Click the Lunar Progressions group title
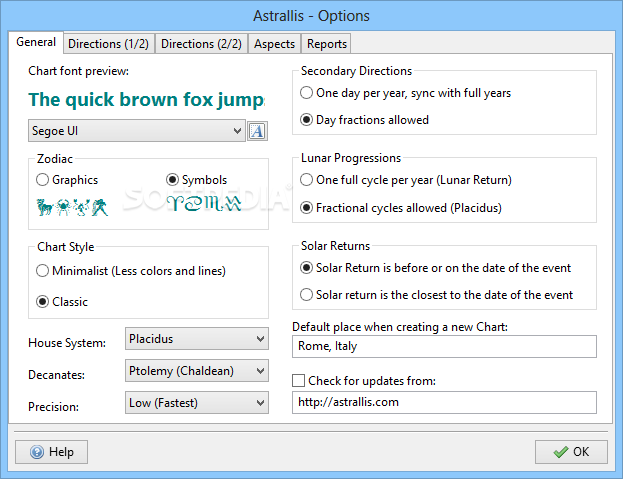The width and height of the screenshot is (623, 479). coord(351,158)
